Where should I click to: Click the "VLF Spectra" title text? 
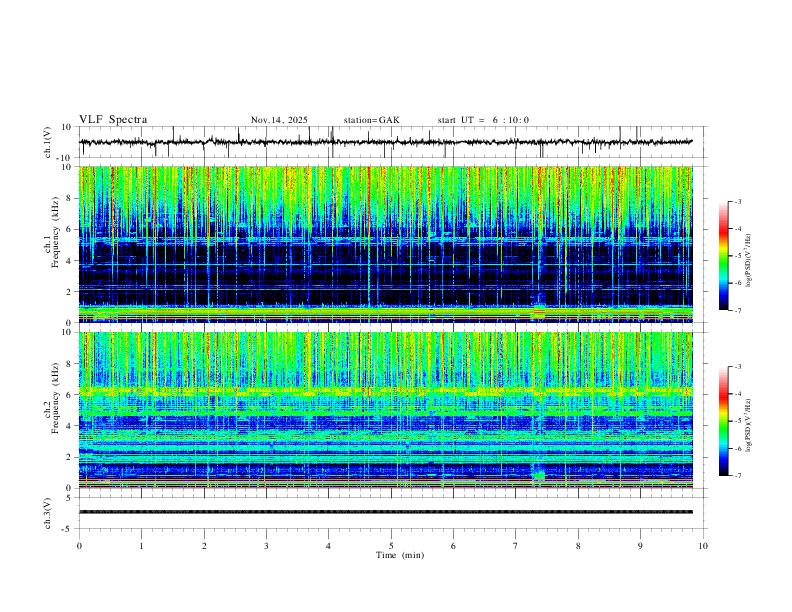pos(113,120)
